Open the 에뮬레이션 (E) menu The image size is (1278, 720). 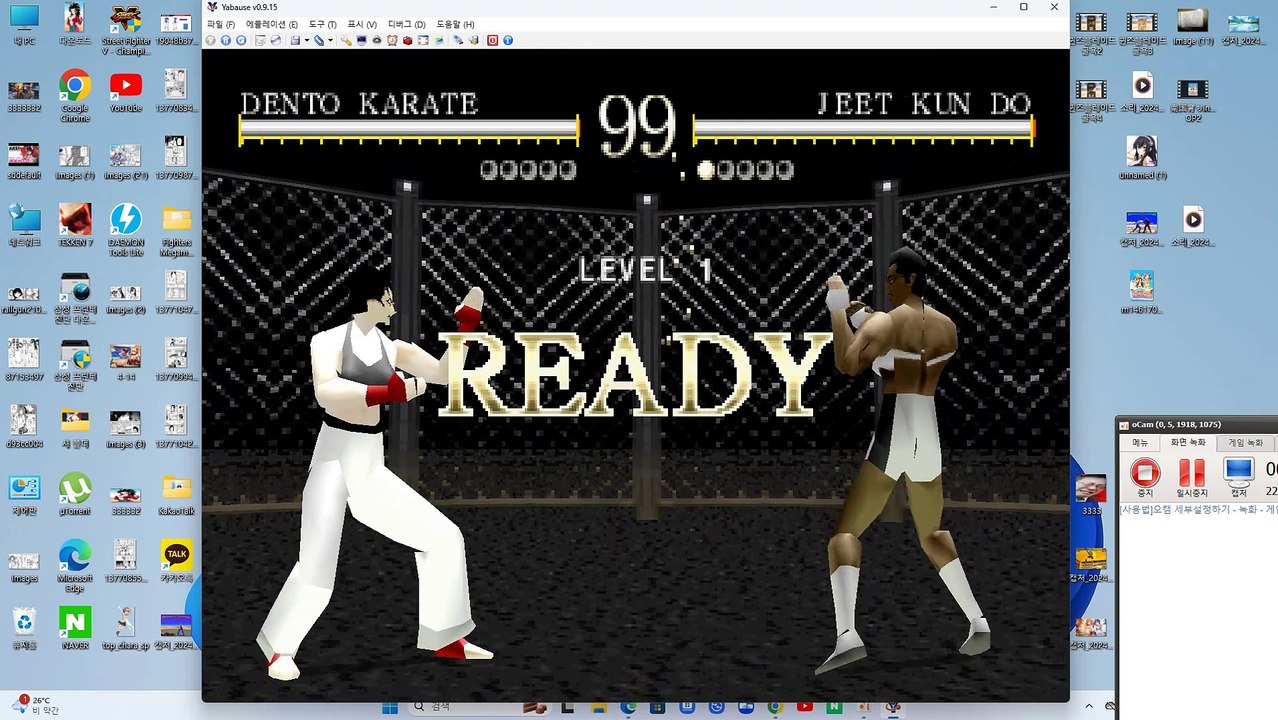point(272,24)
